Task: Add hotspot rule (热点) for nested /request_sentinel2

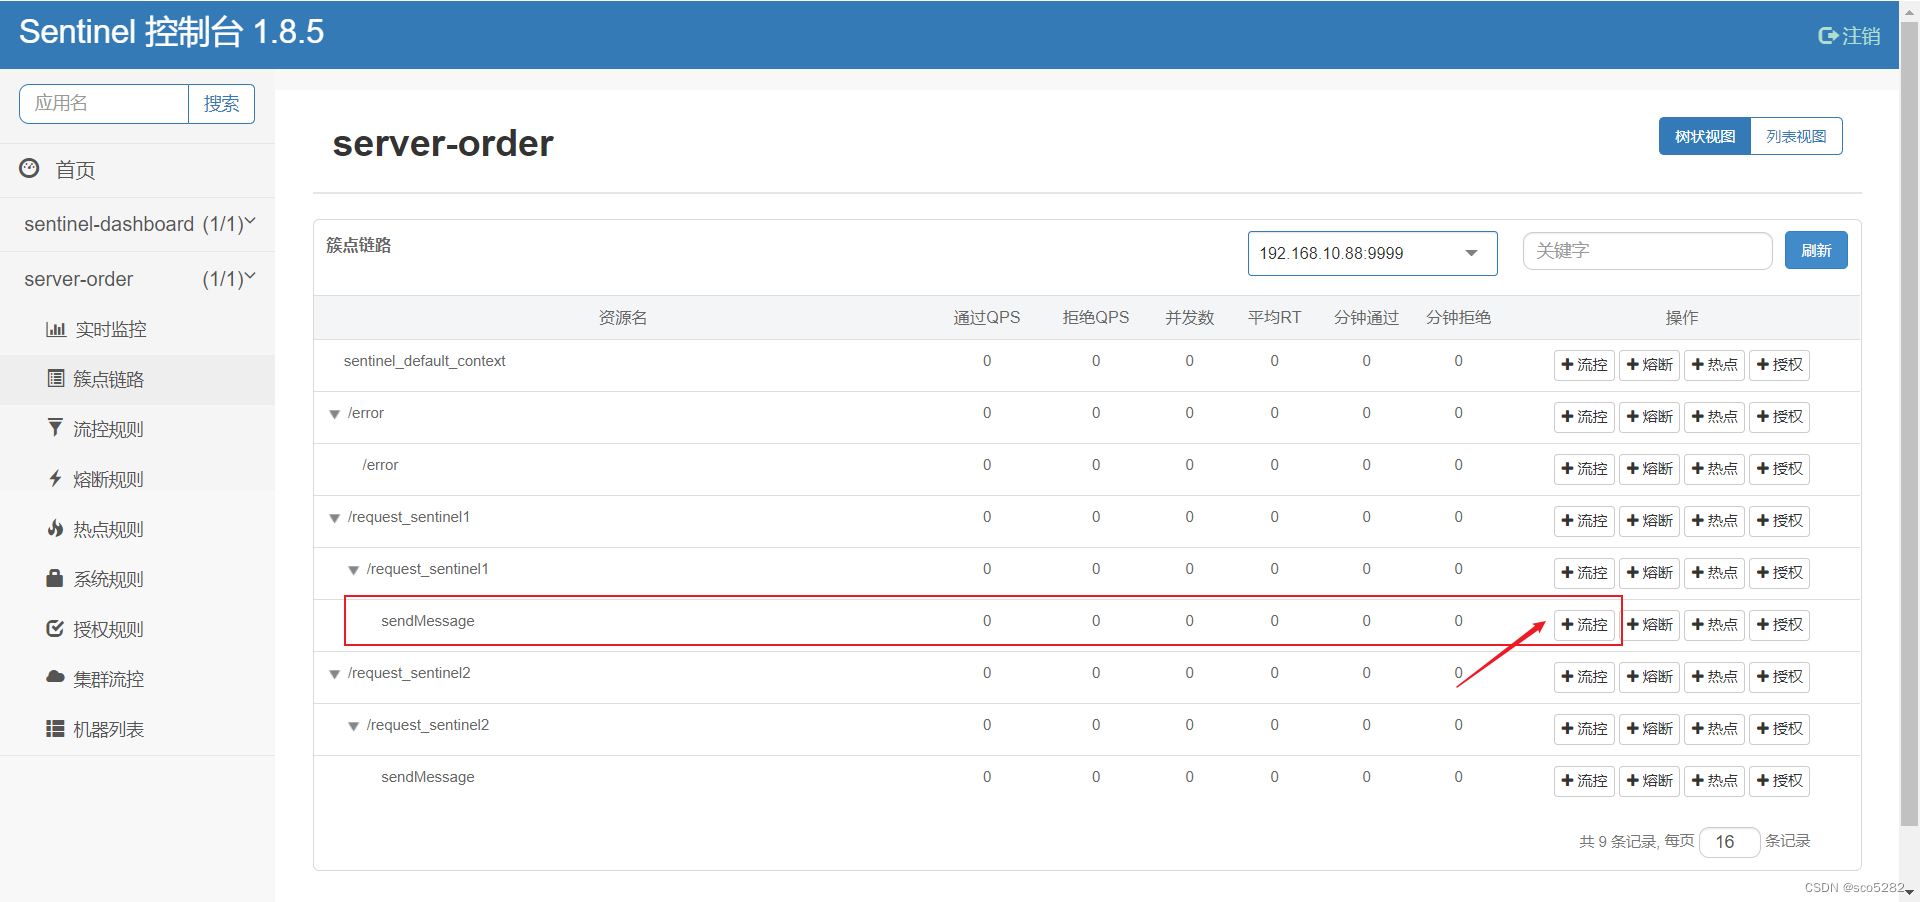Action: (1714, 729)
